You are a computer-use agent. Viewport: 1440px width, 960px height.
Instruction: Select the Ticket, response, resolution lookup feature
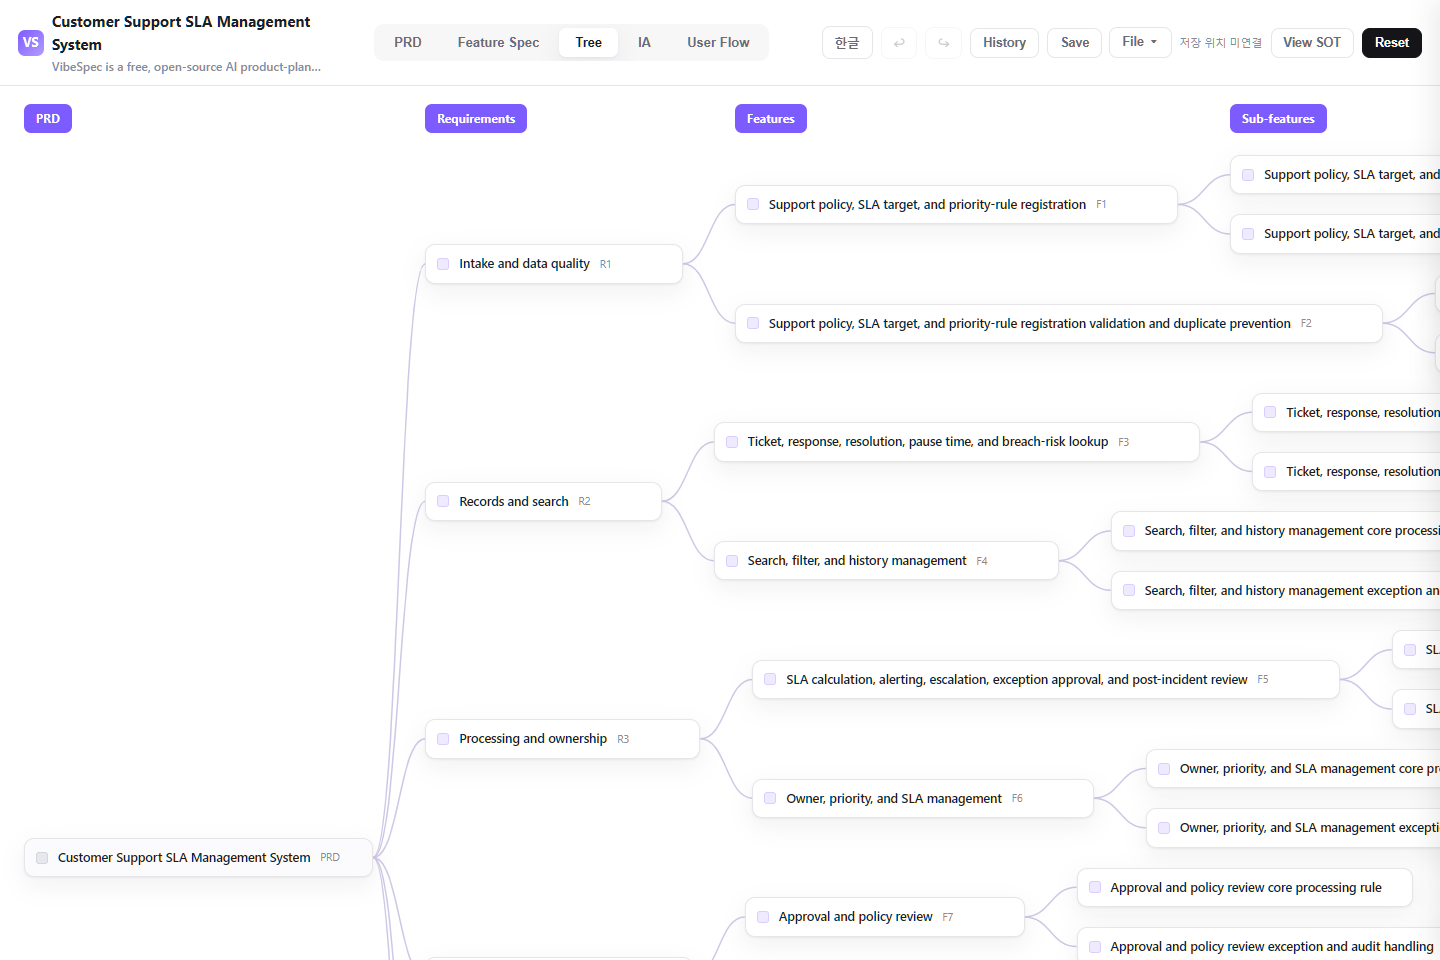point(957,442)
